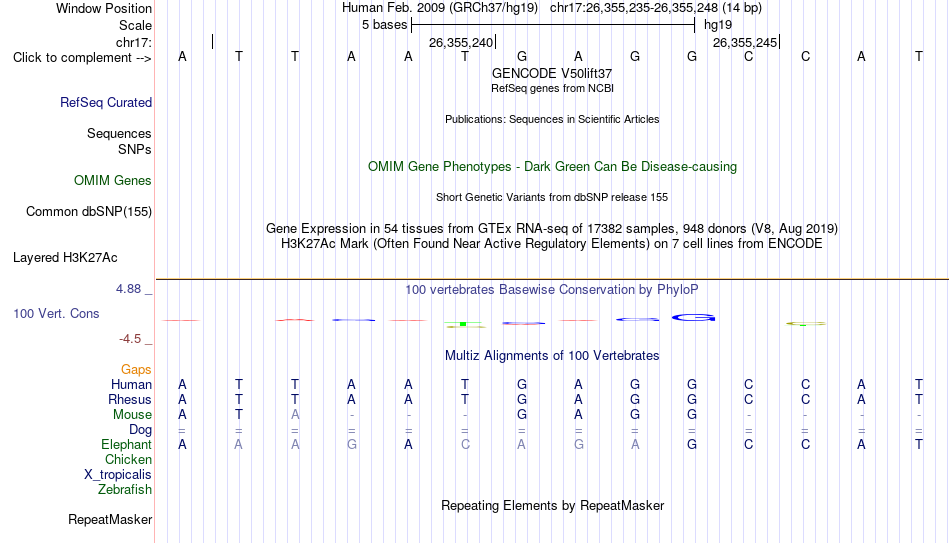Click the last T in the Human row
The image size is (950, 543).
[918, 385]
